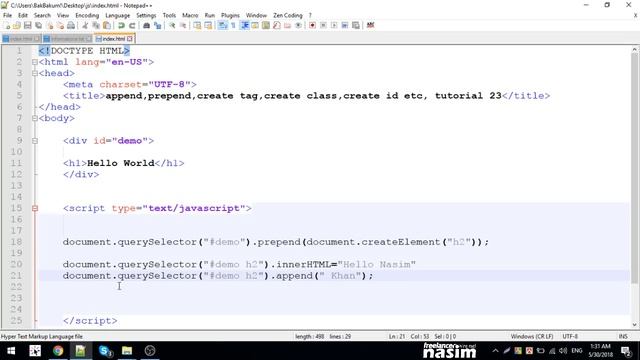Start macro recording with red dot icon
The image size is (640, 360).
tap(312, 25)
